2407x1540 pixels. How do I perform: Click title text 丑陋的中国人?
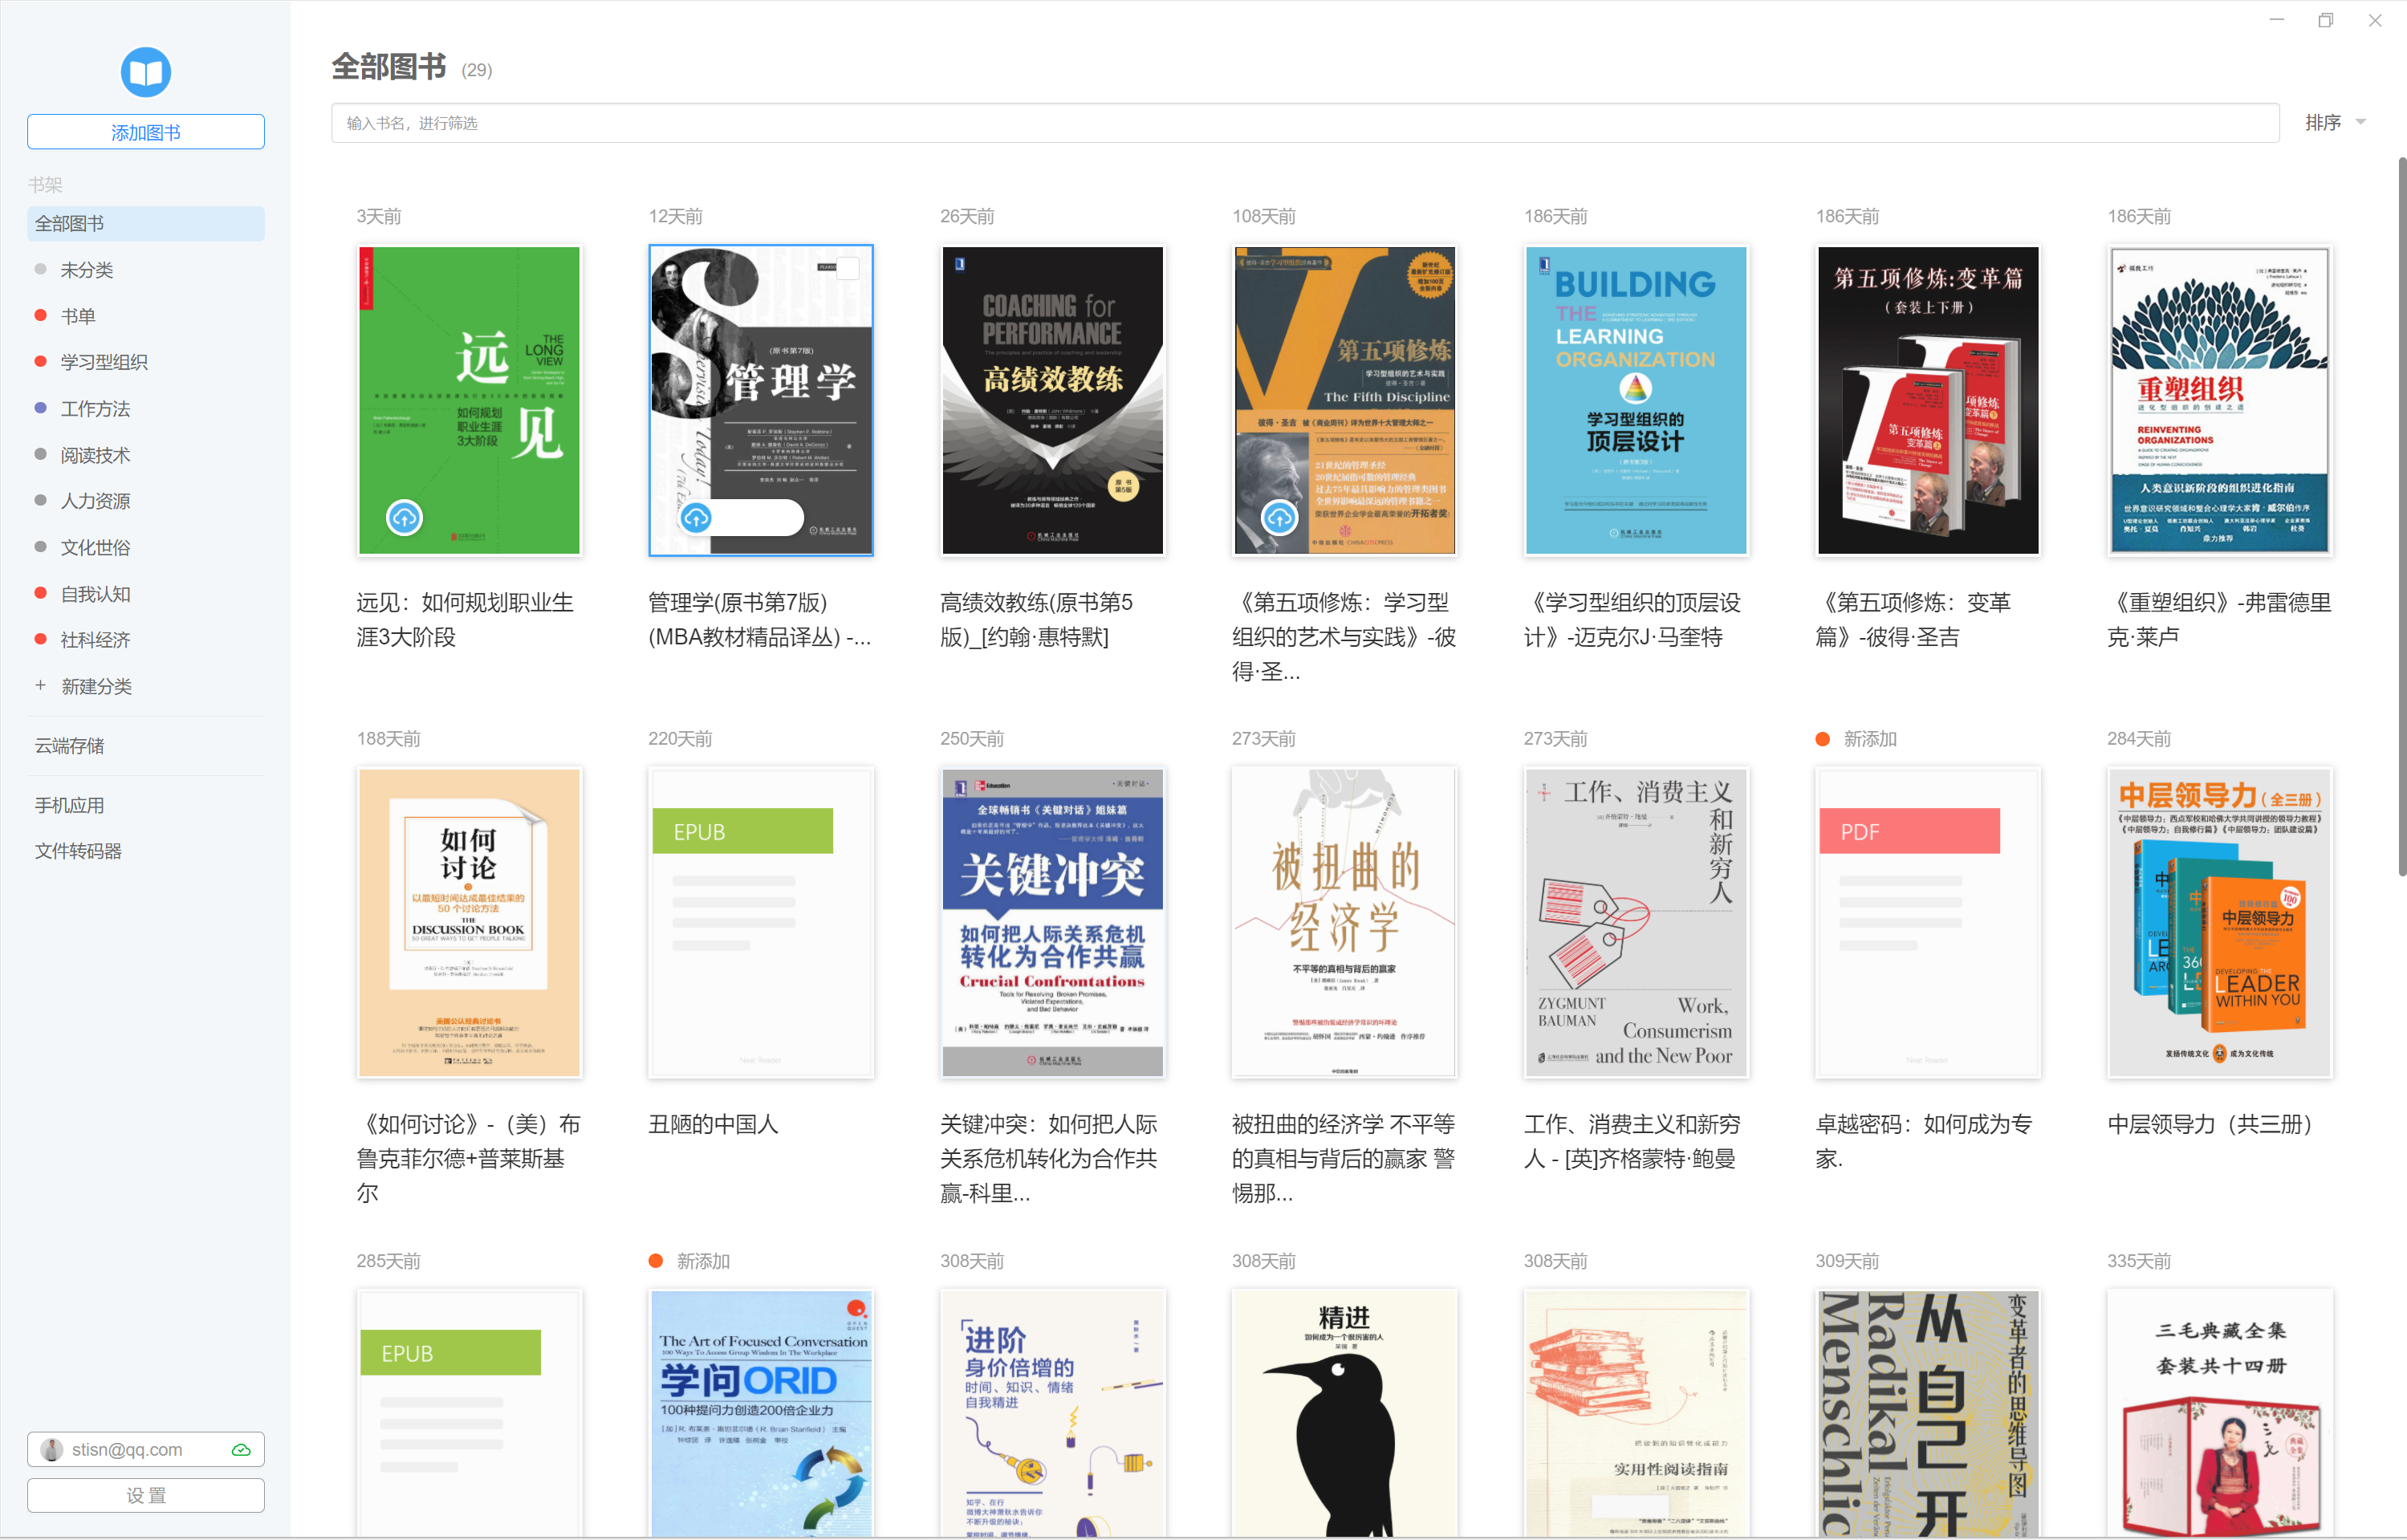[x=713, y=1124]
